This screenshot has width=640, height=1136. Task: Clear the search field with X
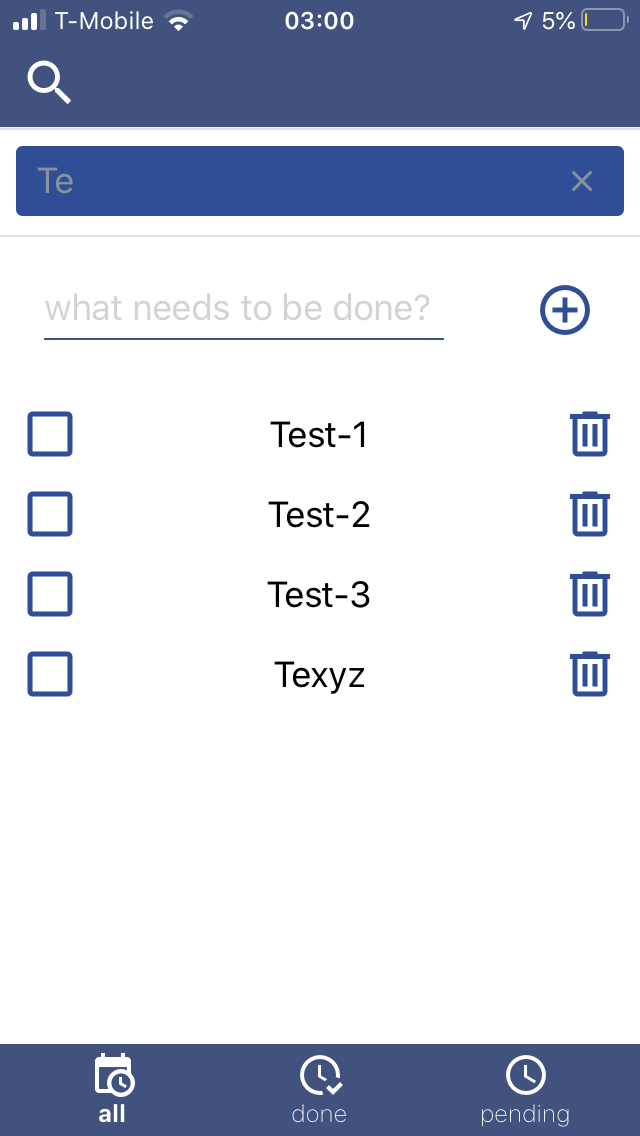coord(581,181)
